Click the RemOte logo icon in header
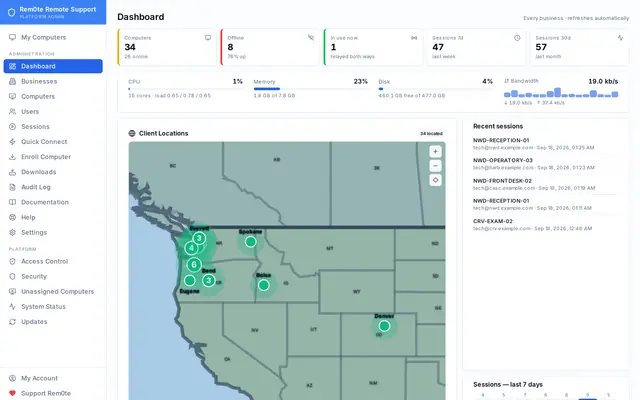This screenshot has width=640, height=400. (11, 12)
